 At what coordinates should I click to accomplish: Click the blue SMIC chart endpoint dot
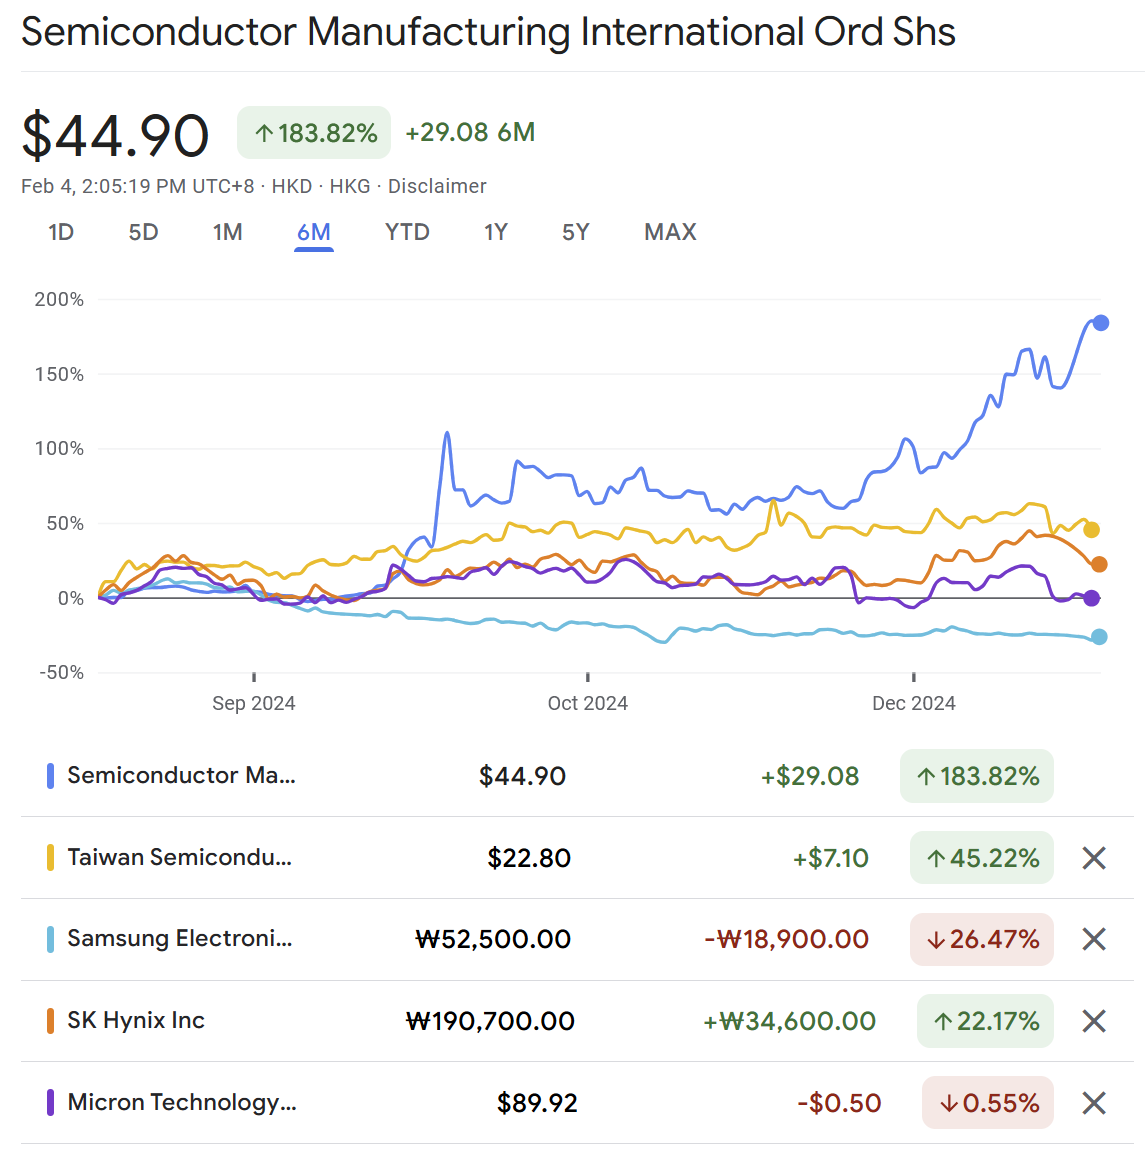(x=1100, y=323)
